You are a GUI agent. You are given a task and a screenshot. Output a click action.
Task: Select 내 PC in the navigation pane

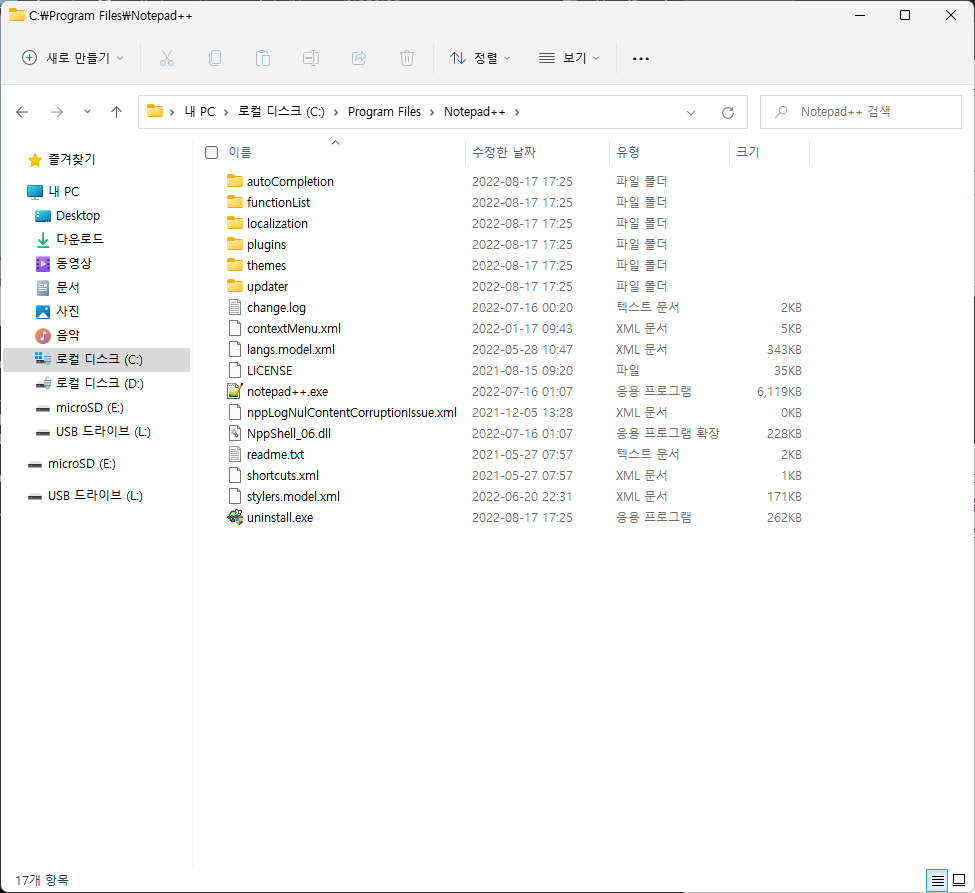(x=53, y=192)
